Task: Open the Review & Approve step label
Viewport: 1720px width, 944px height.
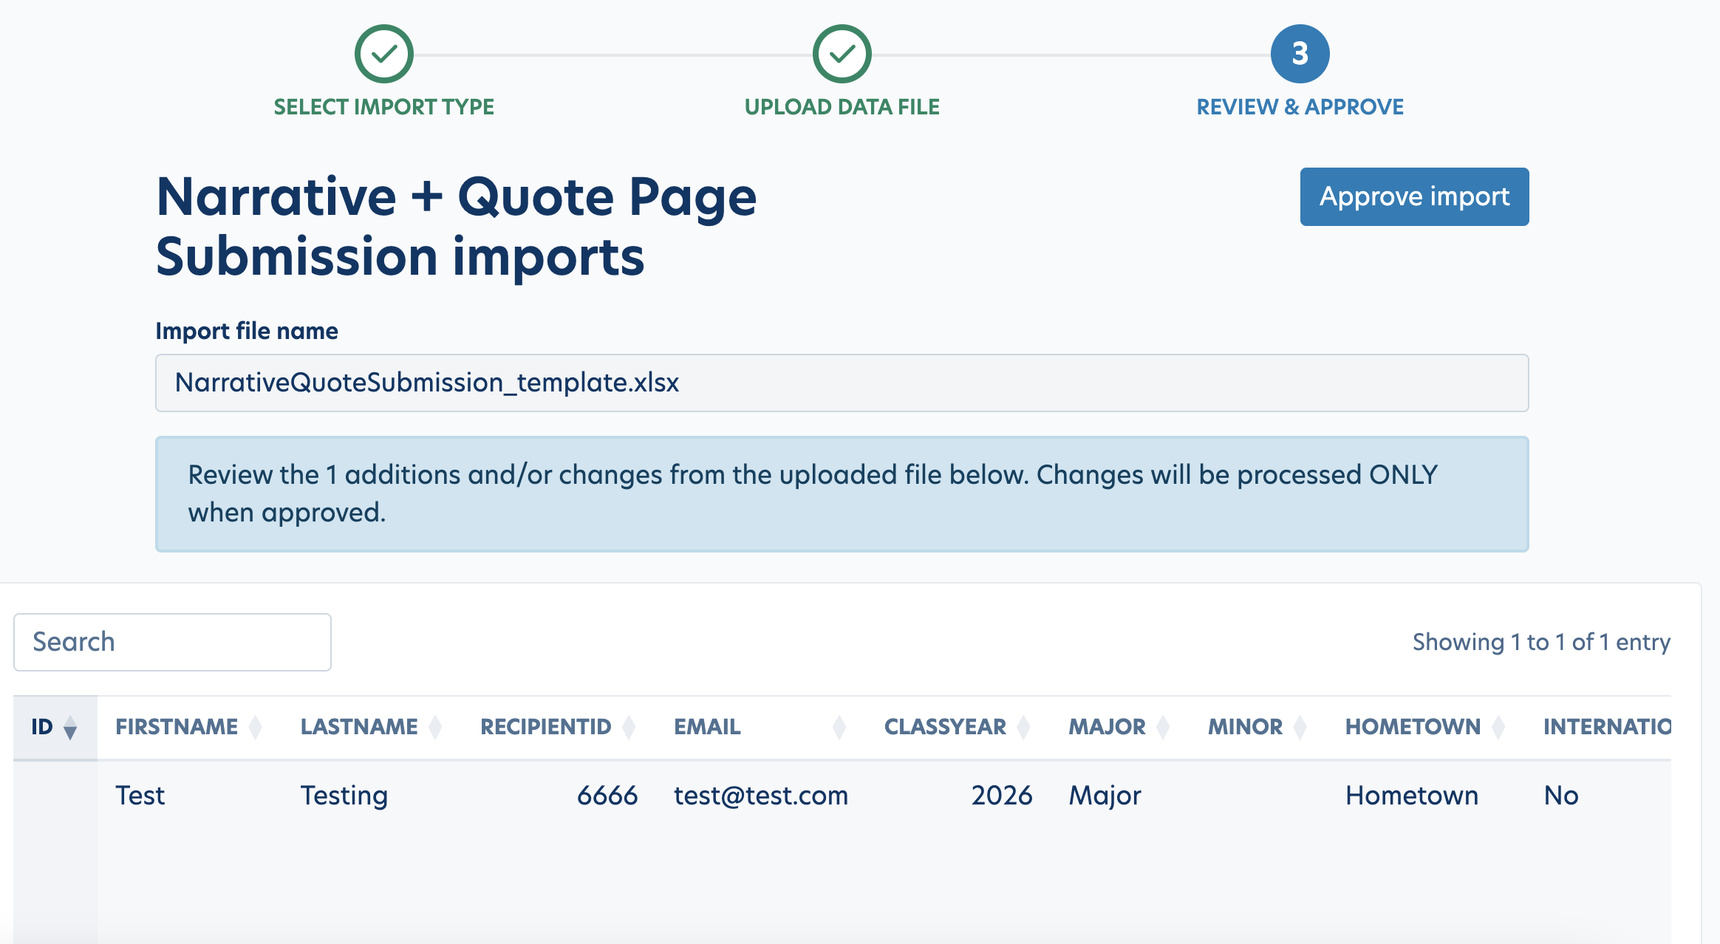Action: coord(1300,107)
